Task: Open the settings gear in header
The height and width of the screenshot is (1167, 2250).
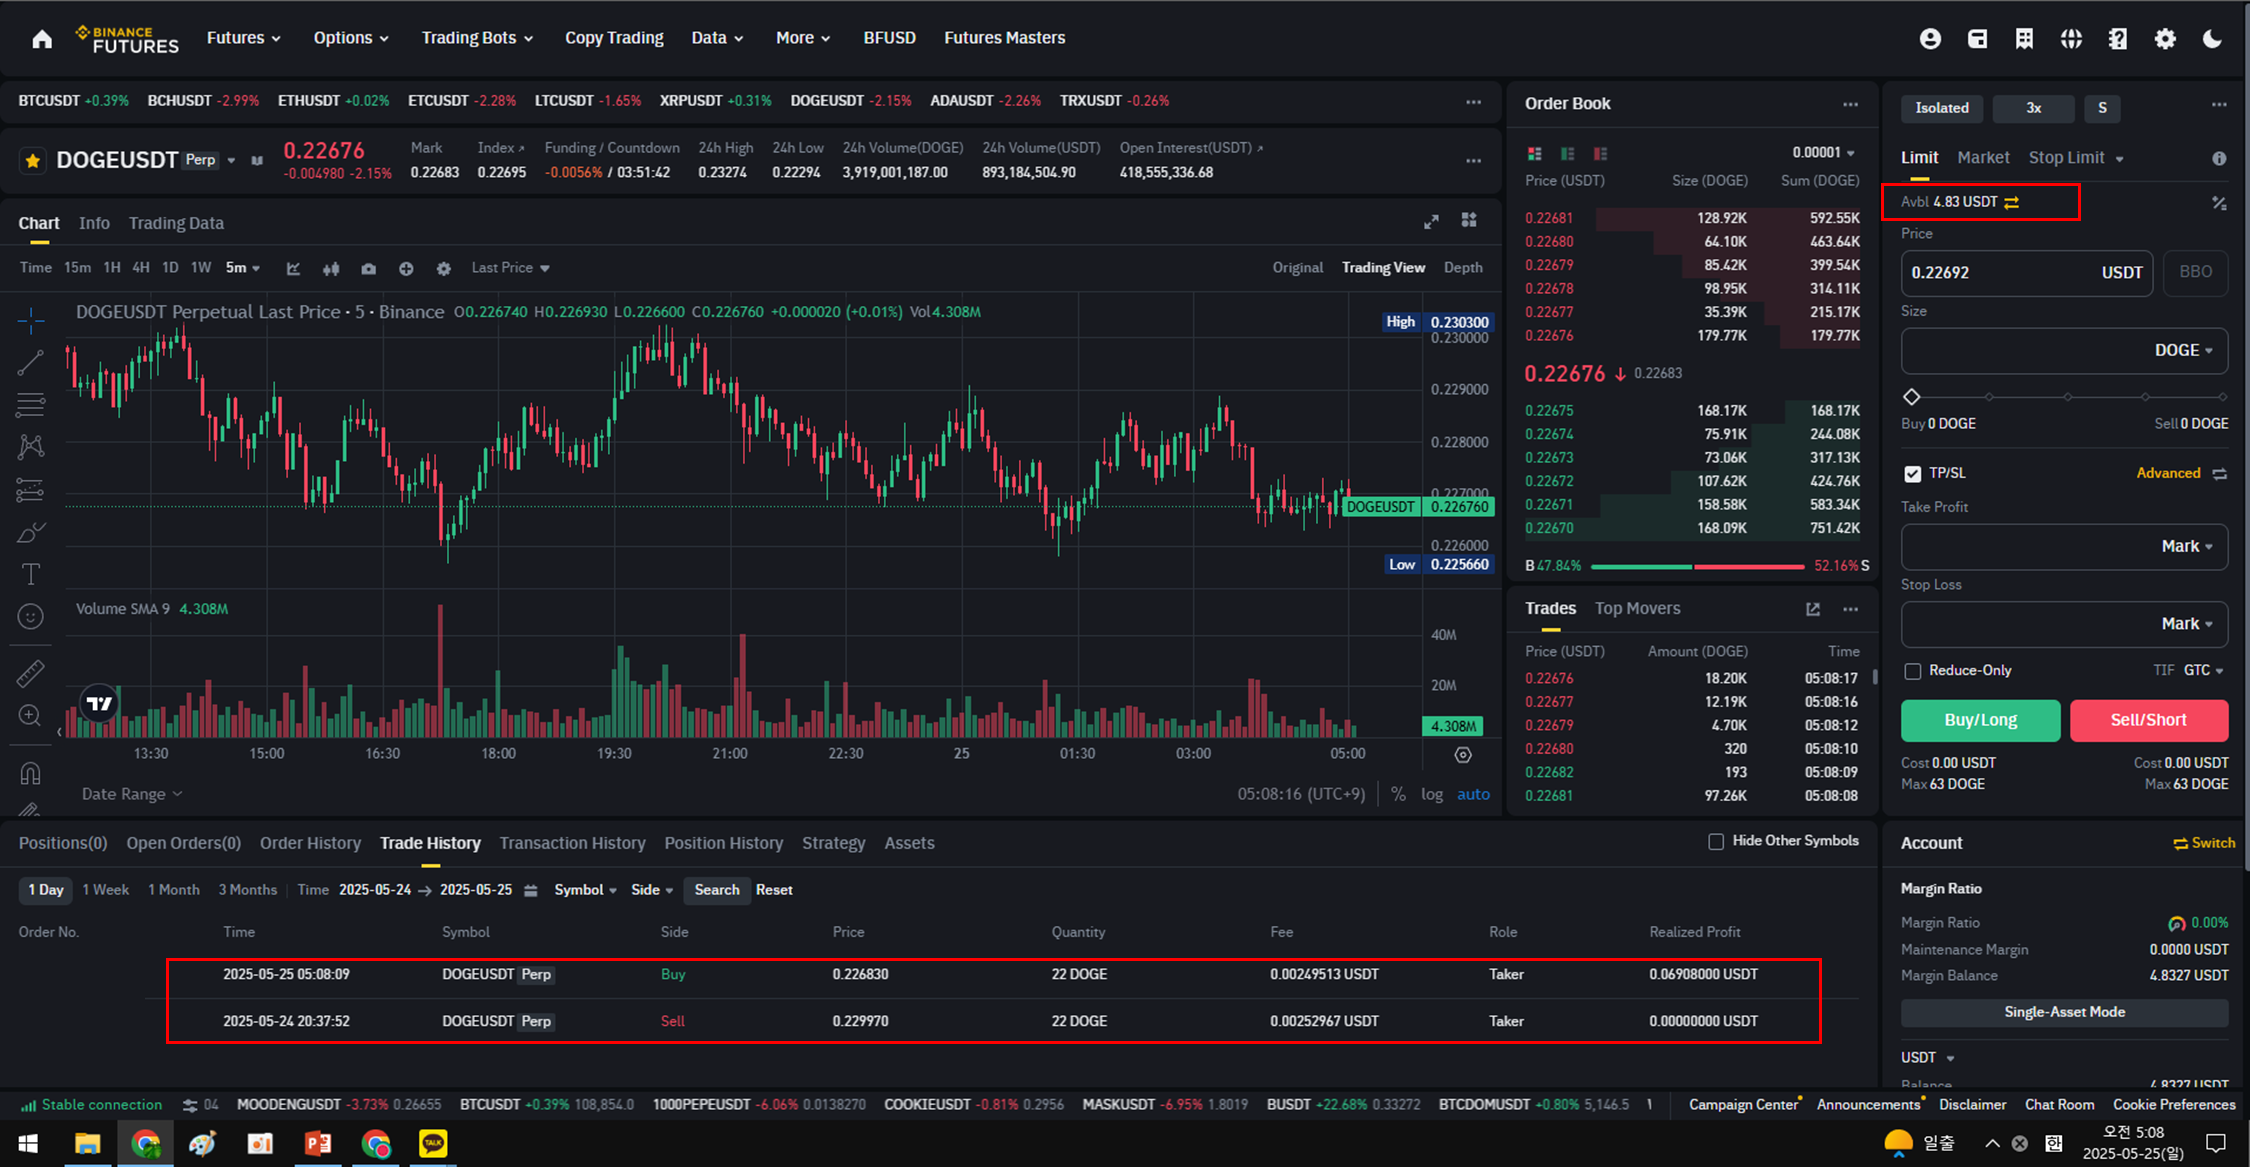Action: click(x=2165, y=39)
